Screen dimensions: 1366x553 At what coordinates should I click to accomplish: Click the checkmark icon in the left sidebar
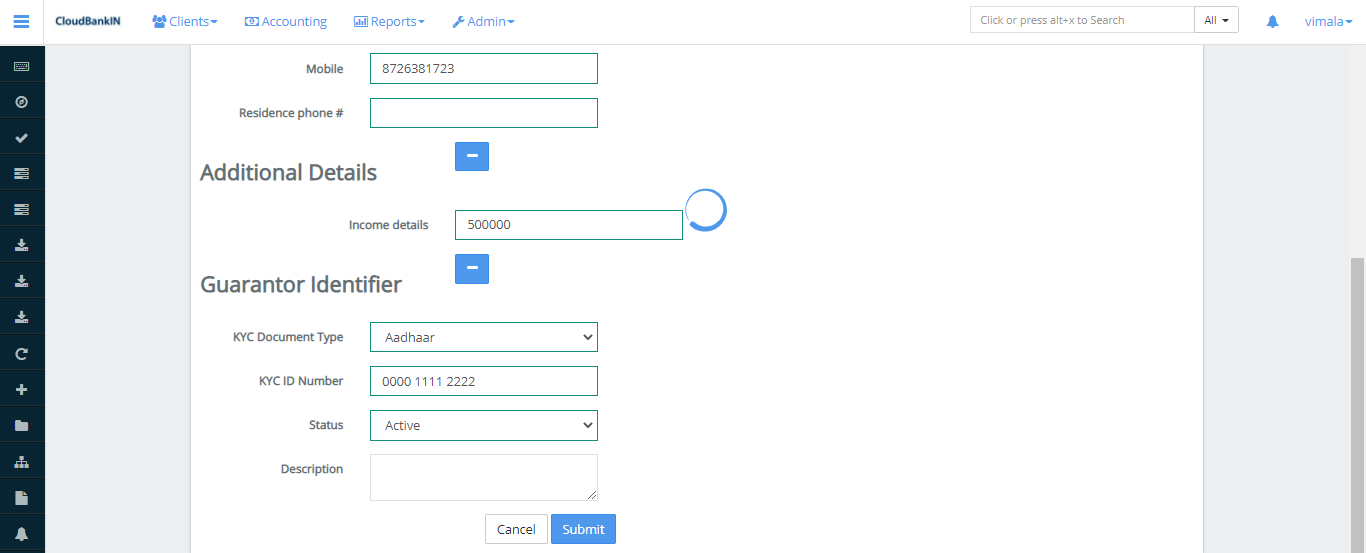(x=21, y=138)
